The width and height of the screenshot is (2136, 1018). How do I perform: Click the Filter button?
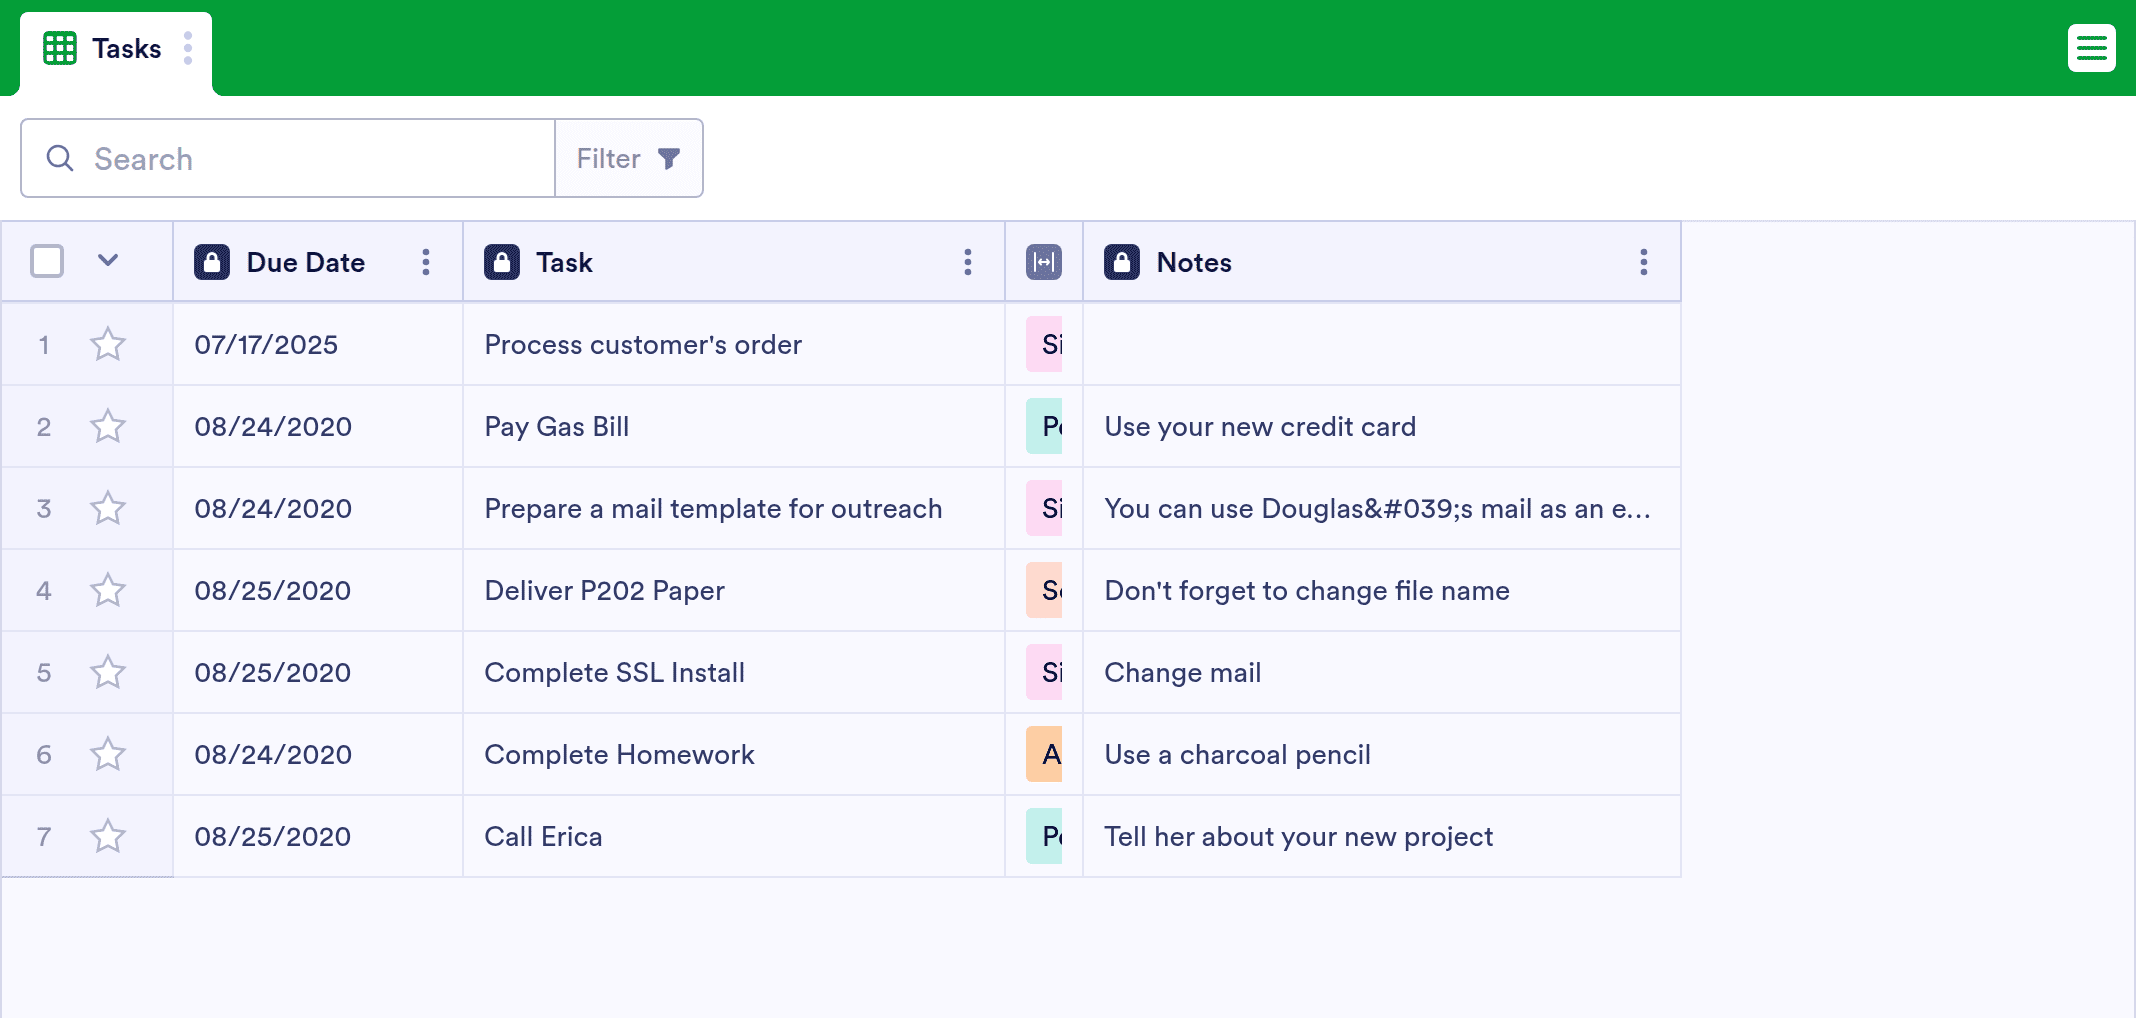tap(628, 158)
